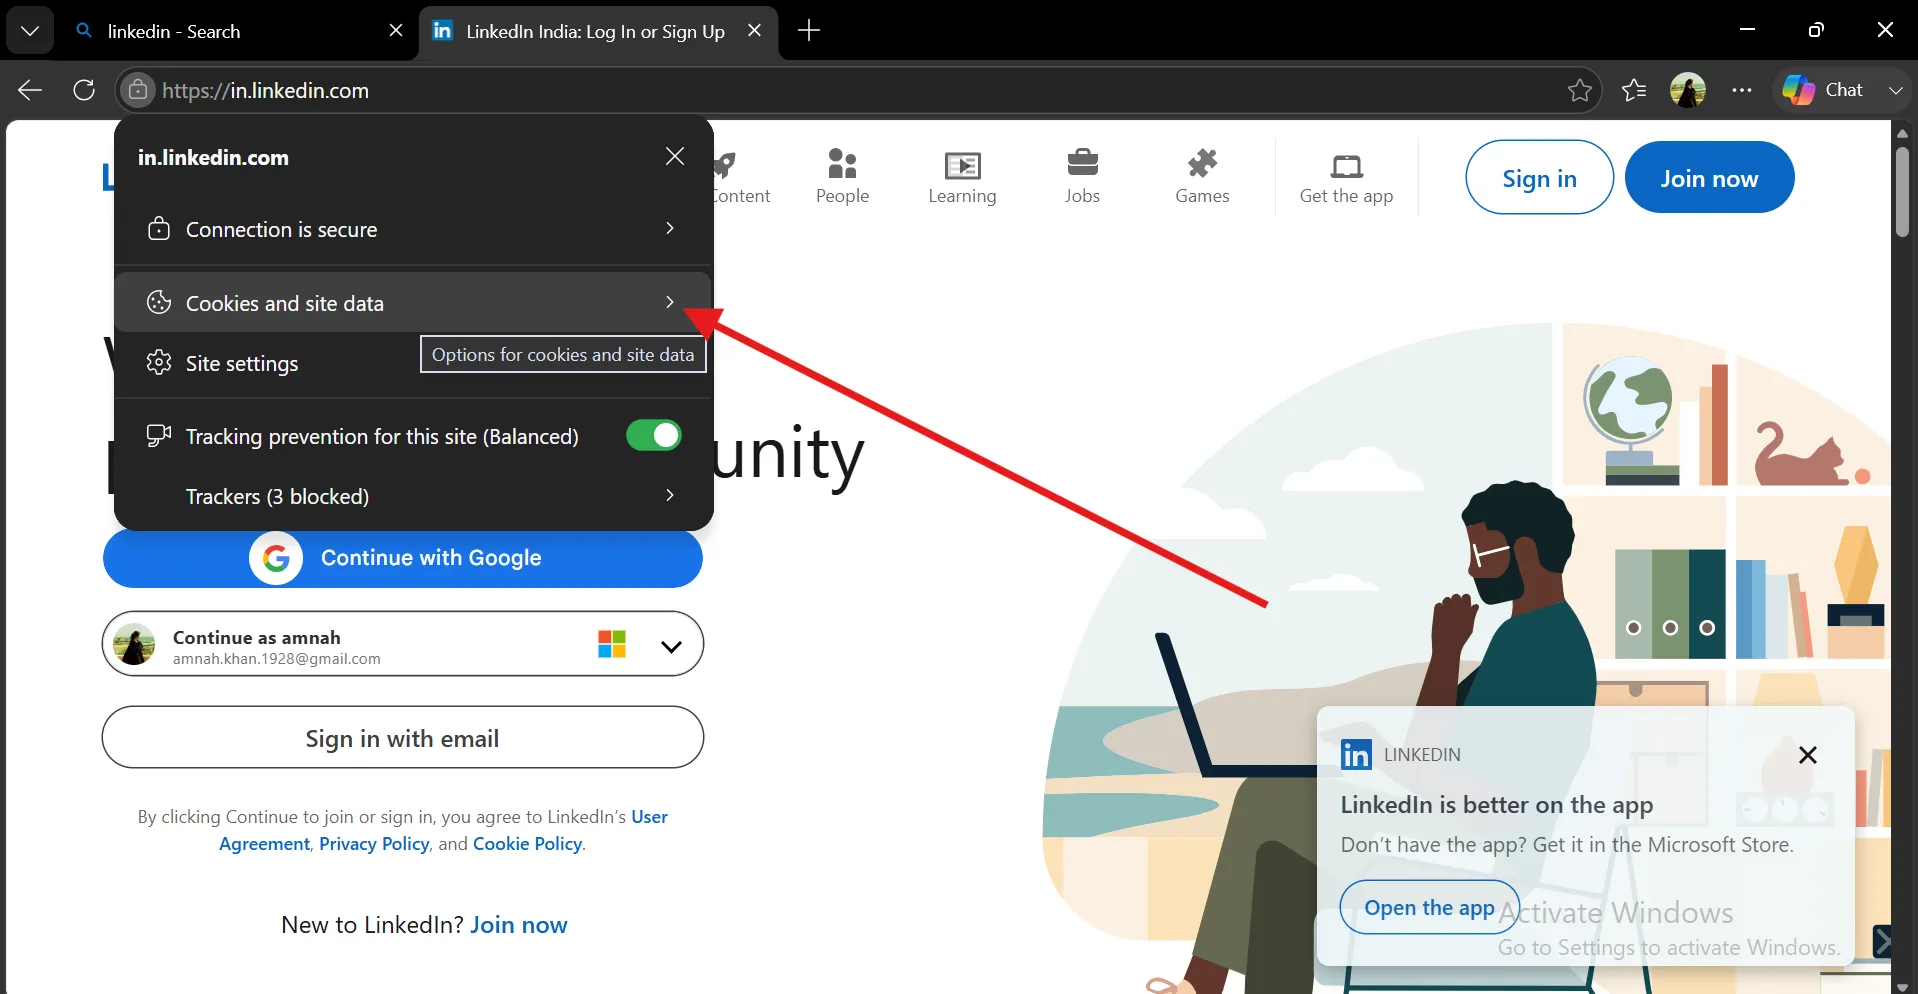Image resolution: width=1918 pixels, height=994 pixels.
Task: Open LinkedIn Jobs briefcase icon
Action: pos(1083,162)
